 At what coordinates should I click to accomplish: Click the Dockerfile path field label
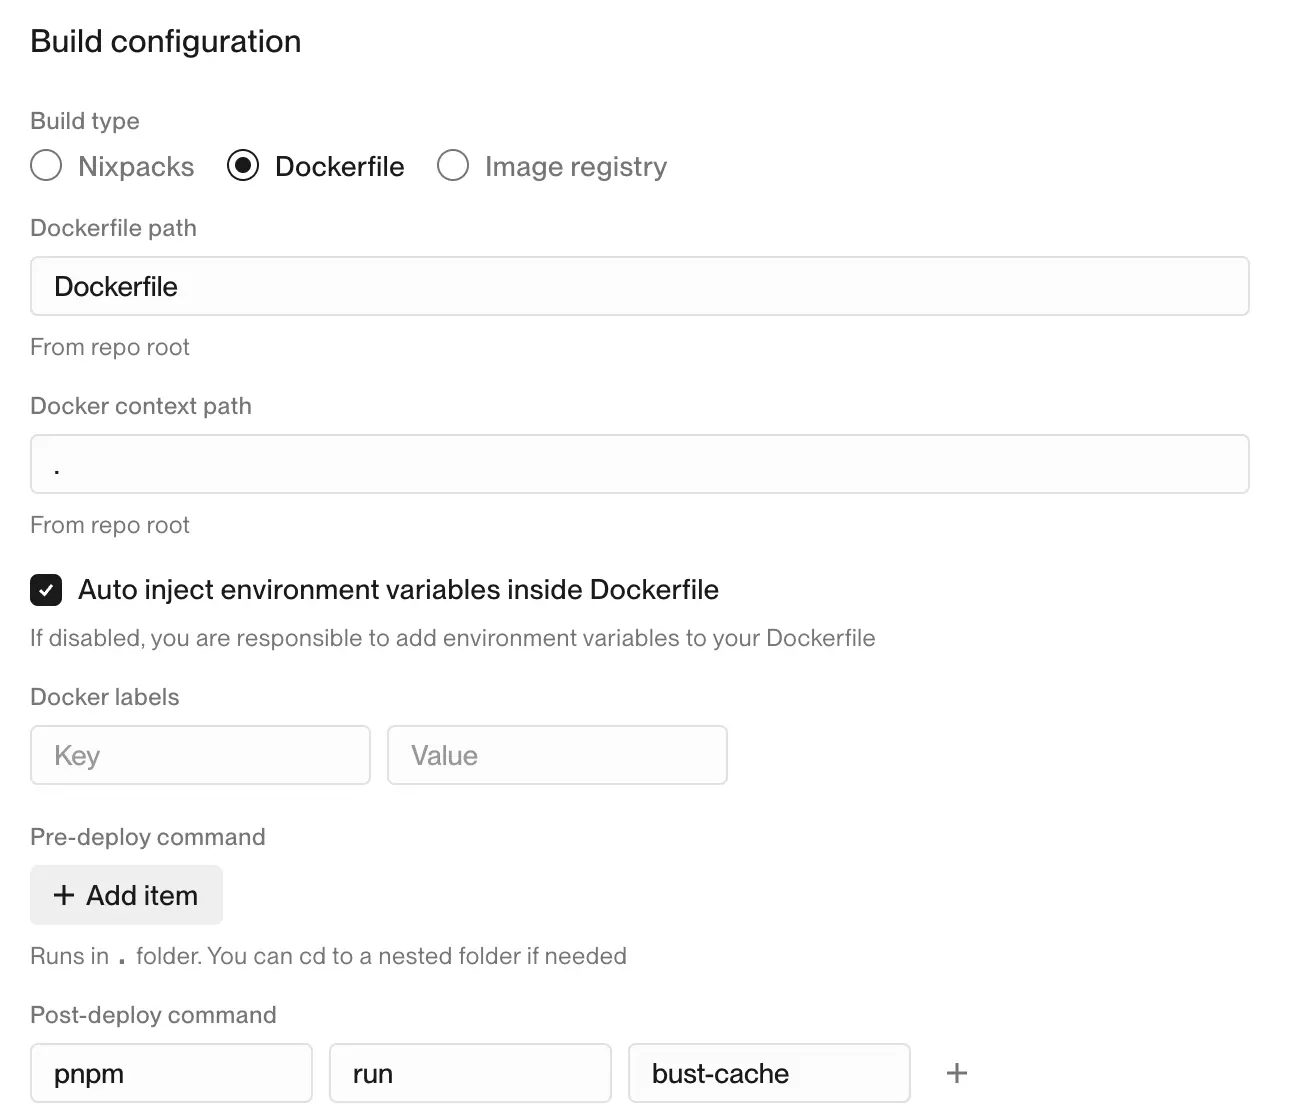pos(113,228)
